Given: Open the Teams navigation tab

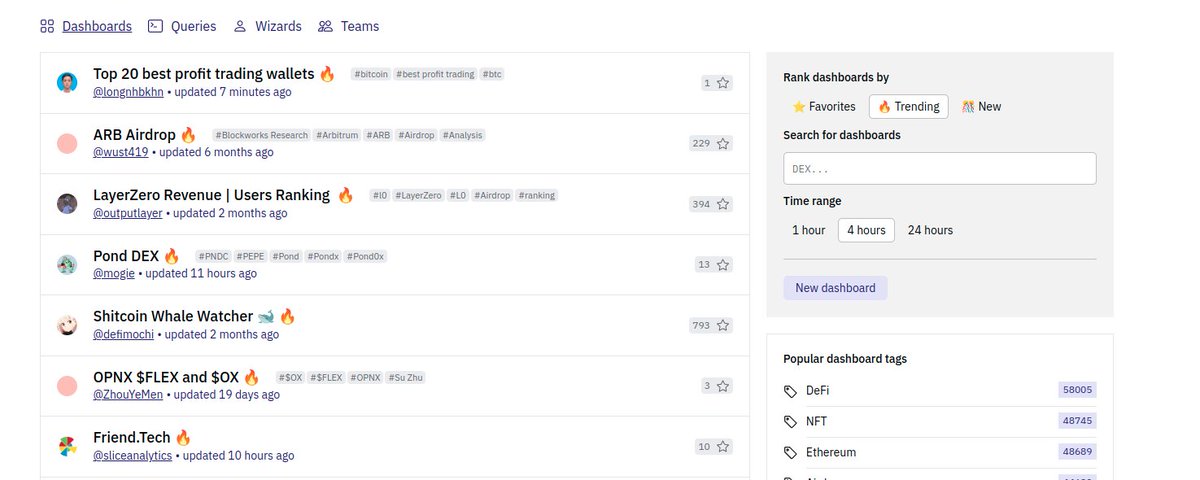Looking at the screenshot, I should click(x=360, y=26).
